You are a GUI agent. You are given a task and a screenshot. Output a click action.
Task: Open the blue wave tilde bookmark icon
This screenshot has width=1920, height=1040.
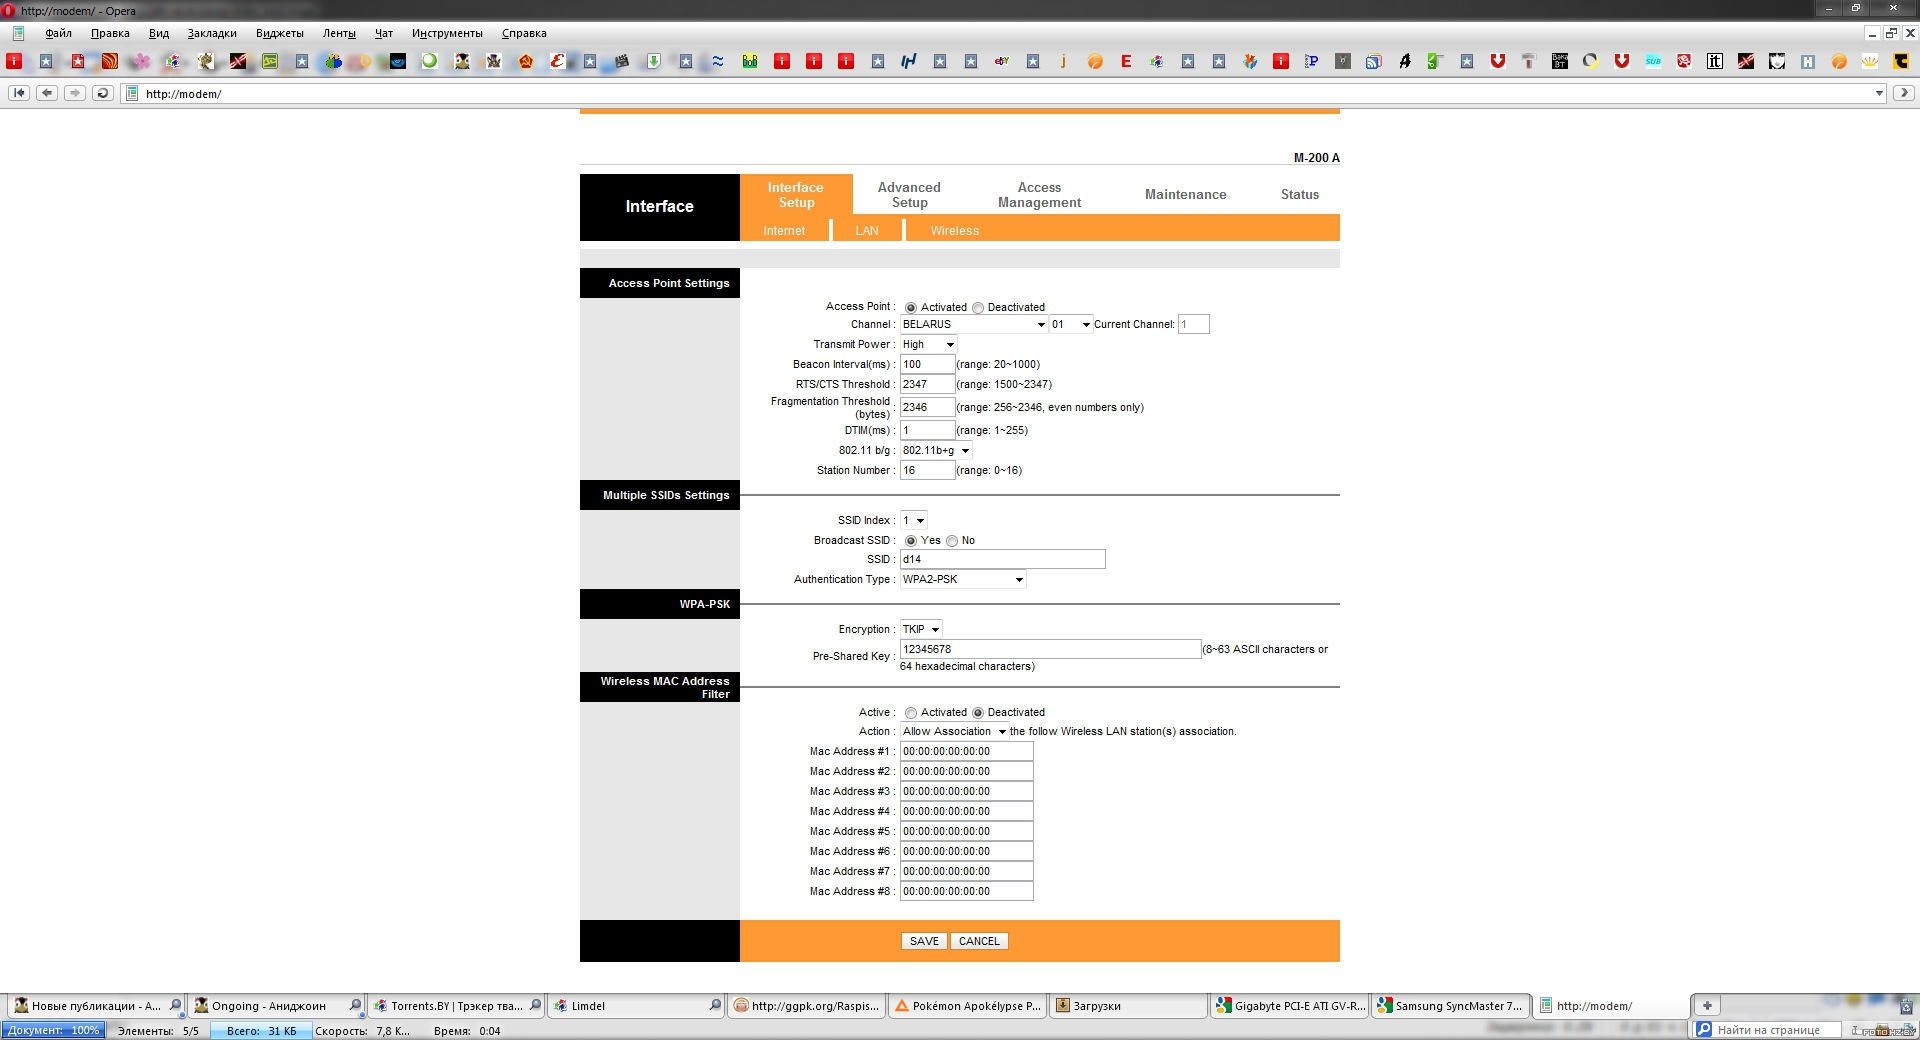tap(717, 61)
